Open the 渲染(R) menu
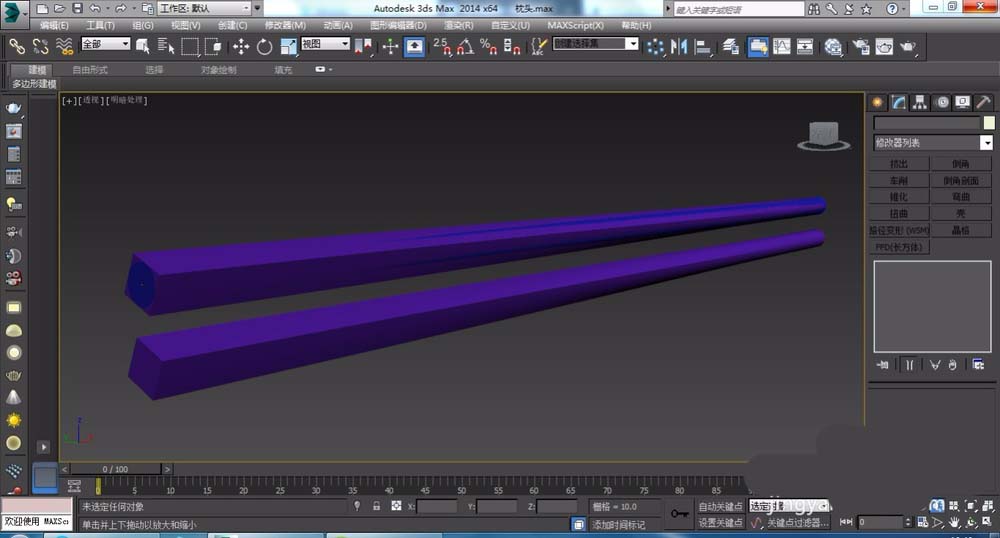 pos(459,25)
